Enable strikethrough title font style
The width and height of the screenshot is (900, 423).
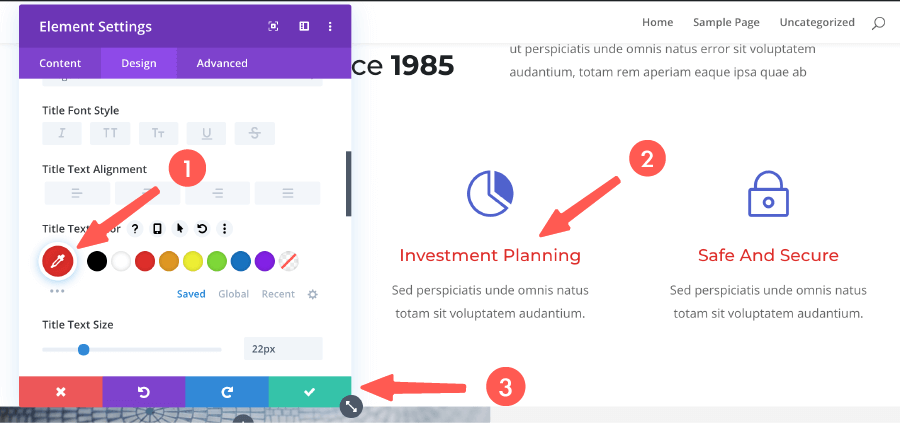(254, 133)
